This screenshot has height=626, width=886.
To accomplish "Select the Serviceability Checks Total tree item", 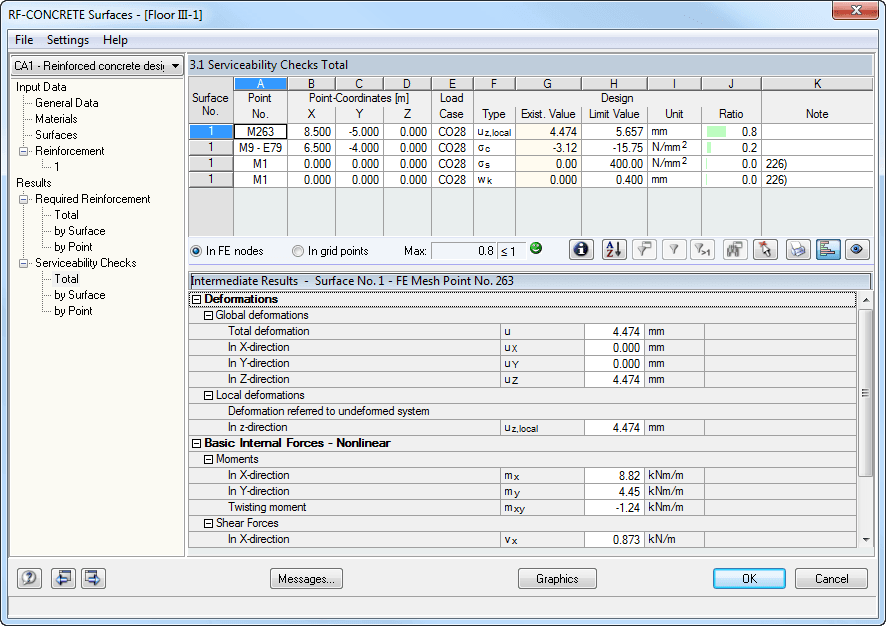I will coord(69,279).
